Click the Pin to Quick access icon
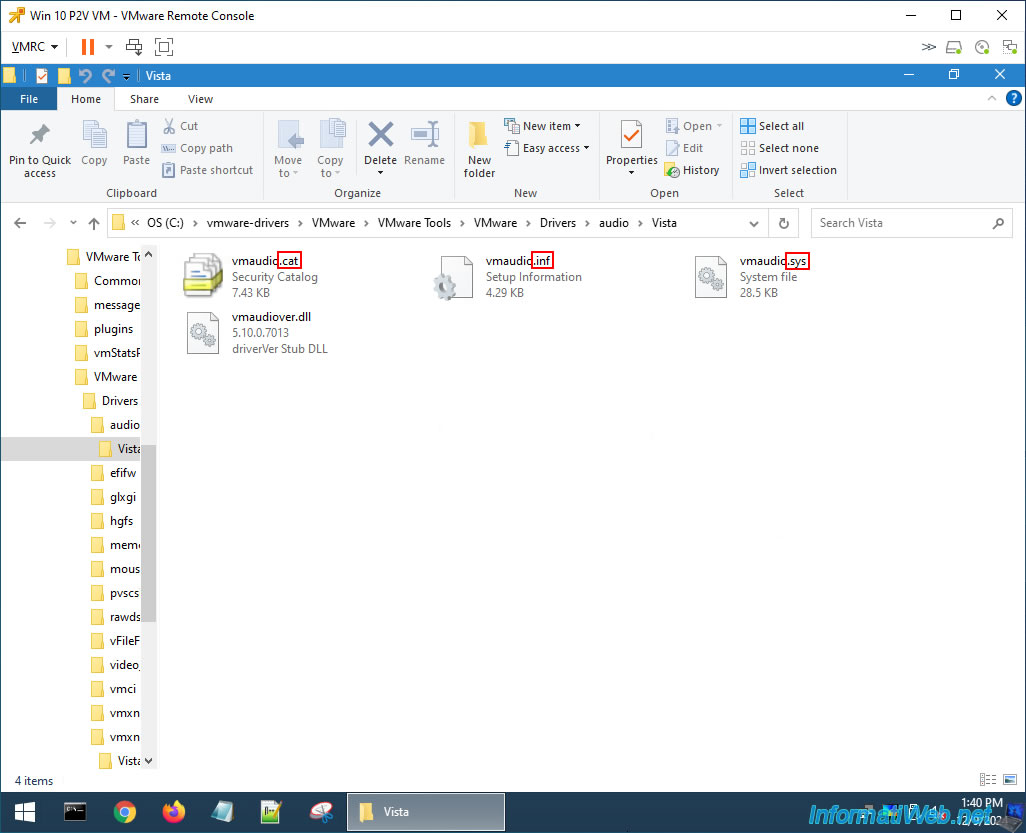Image resolution: width=1026 pixels, height=833 pixels. (40, 135)
